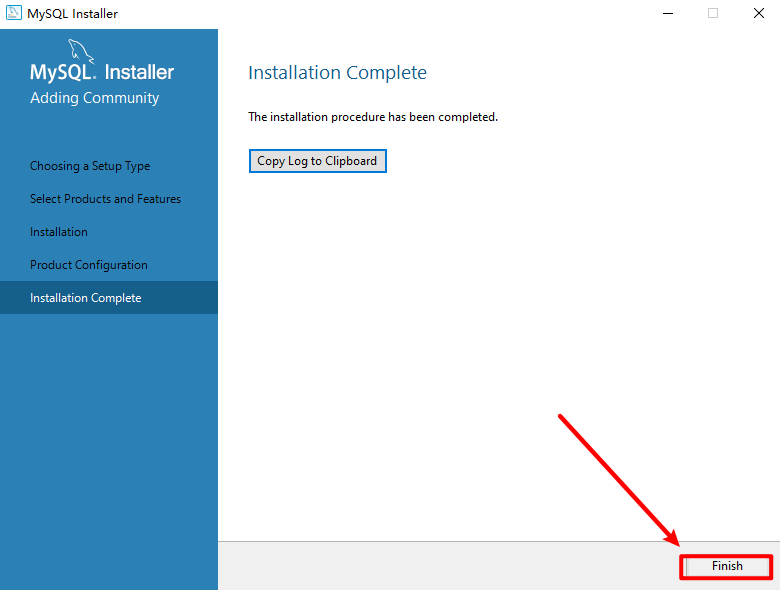Click the "MySQL. Installer" sidebar wordmark

pos(102,73)
